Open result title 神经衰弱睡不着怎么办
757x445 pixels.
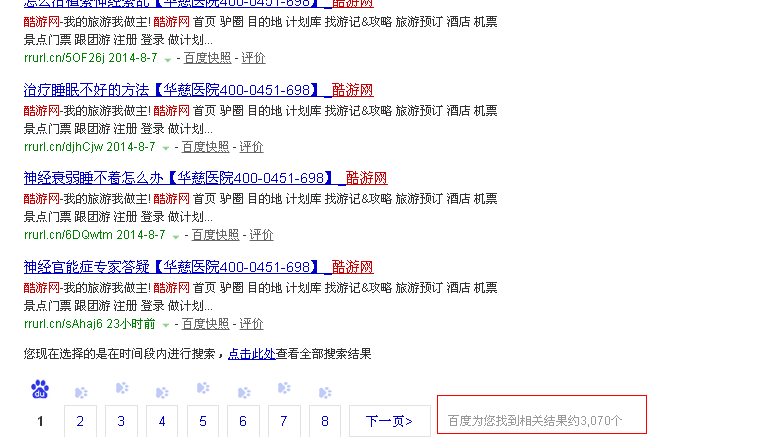tap(205, 179)
